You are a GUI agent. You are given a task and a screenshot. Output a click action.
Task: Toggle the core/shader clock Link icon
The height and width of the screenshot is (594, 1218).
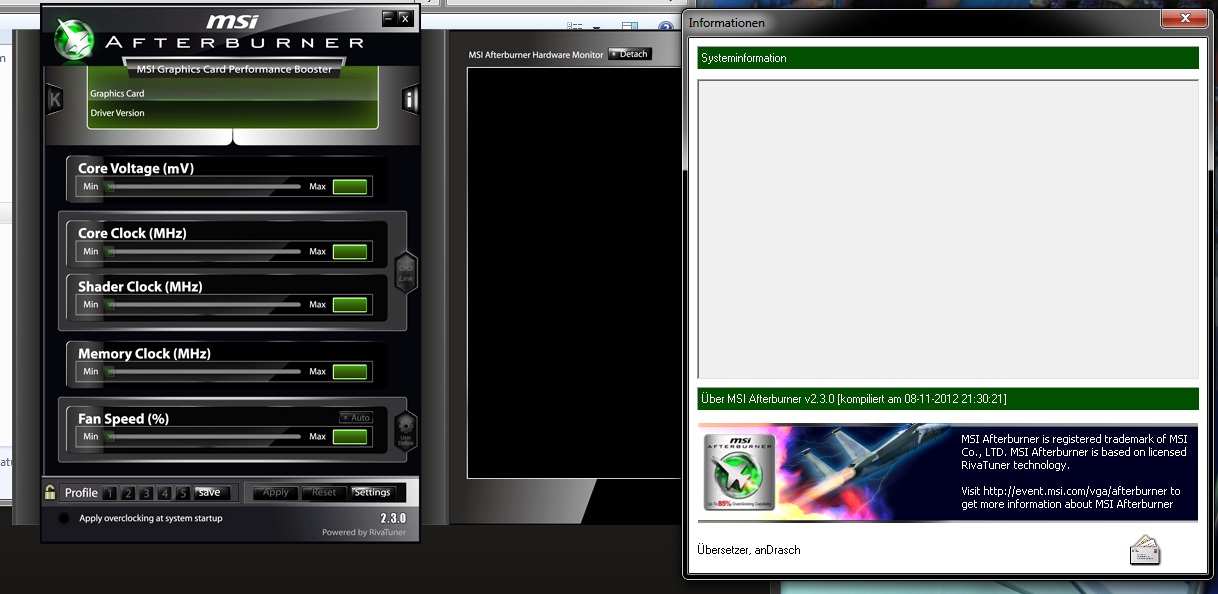pos(406,273)
